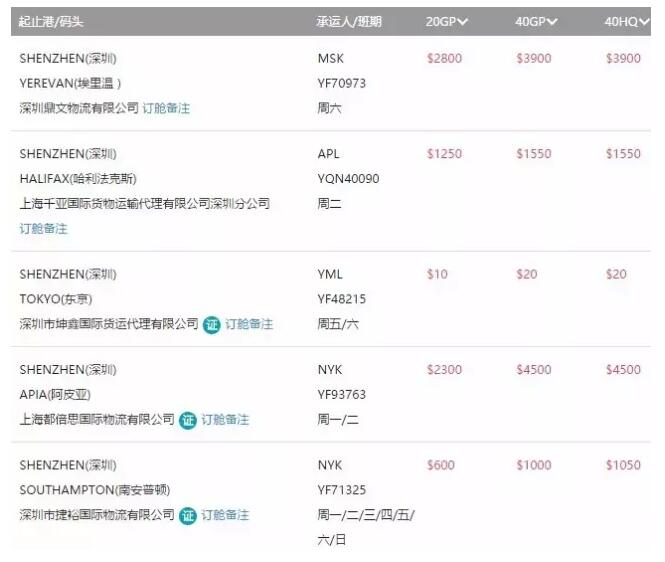The height and width of the screenshot is (562, 665).
Task: Click company 深圳市捷裕国际物流有限公司
Action: pos(97,515)
